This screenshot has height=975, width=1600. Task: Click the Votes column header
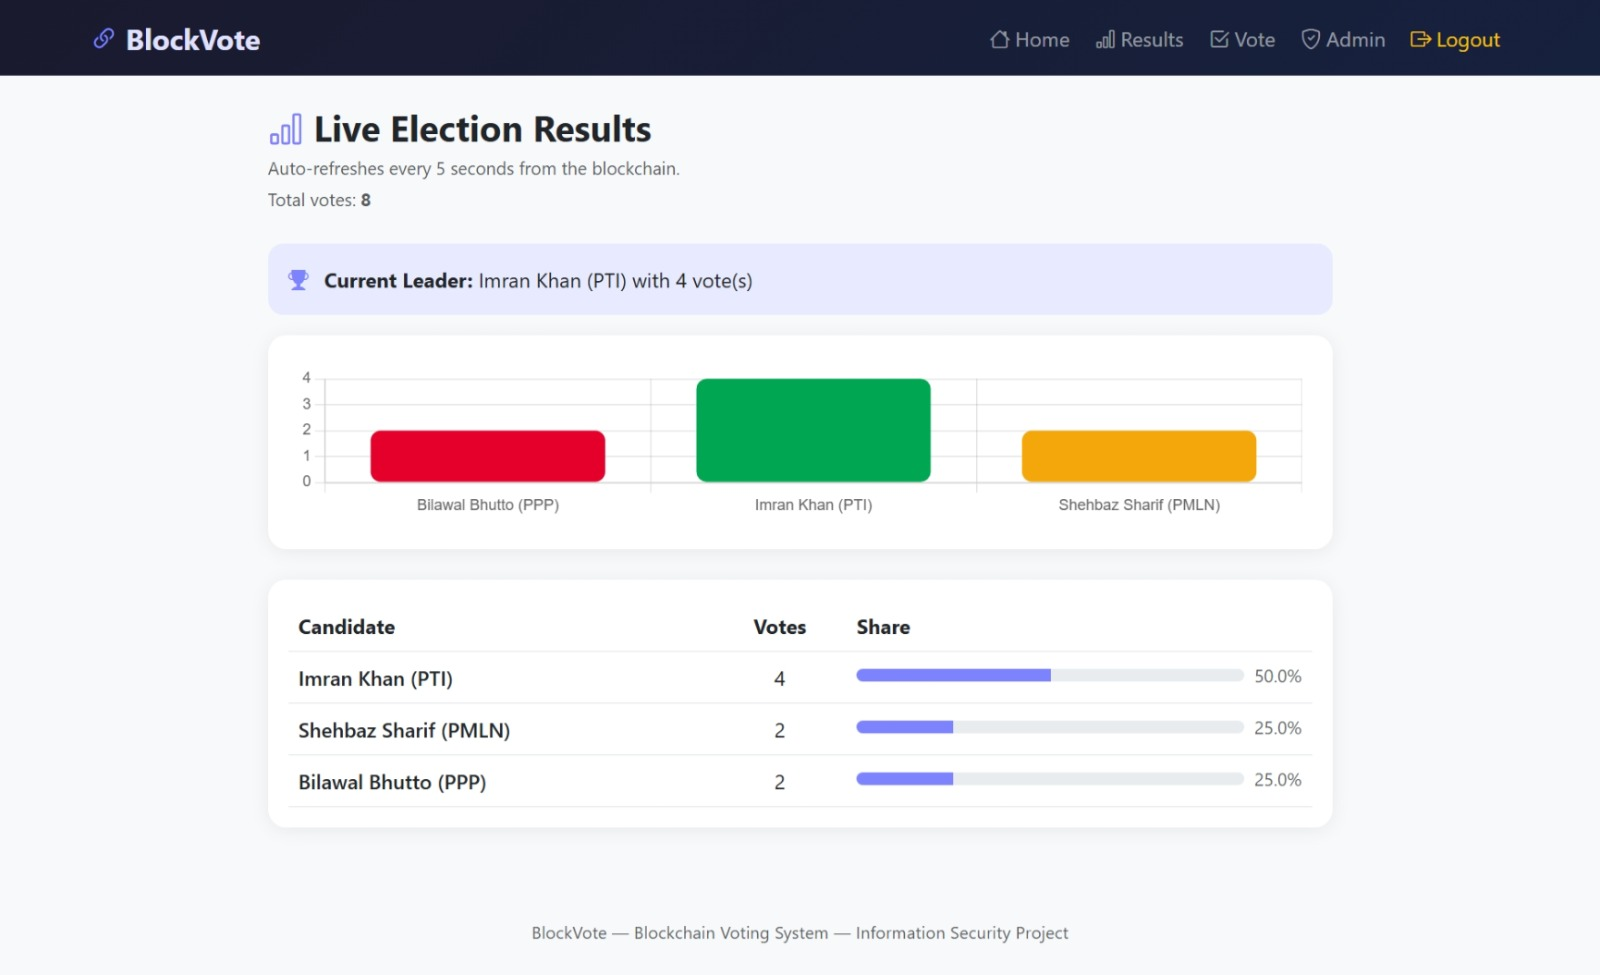click(x=779, y=627)
